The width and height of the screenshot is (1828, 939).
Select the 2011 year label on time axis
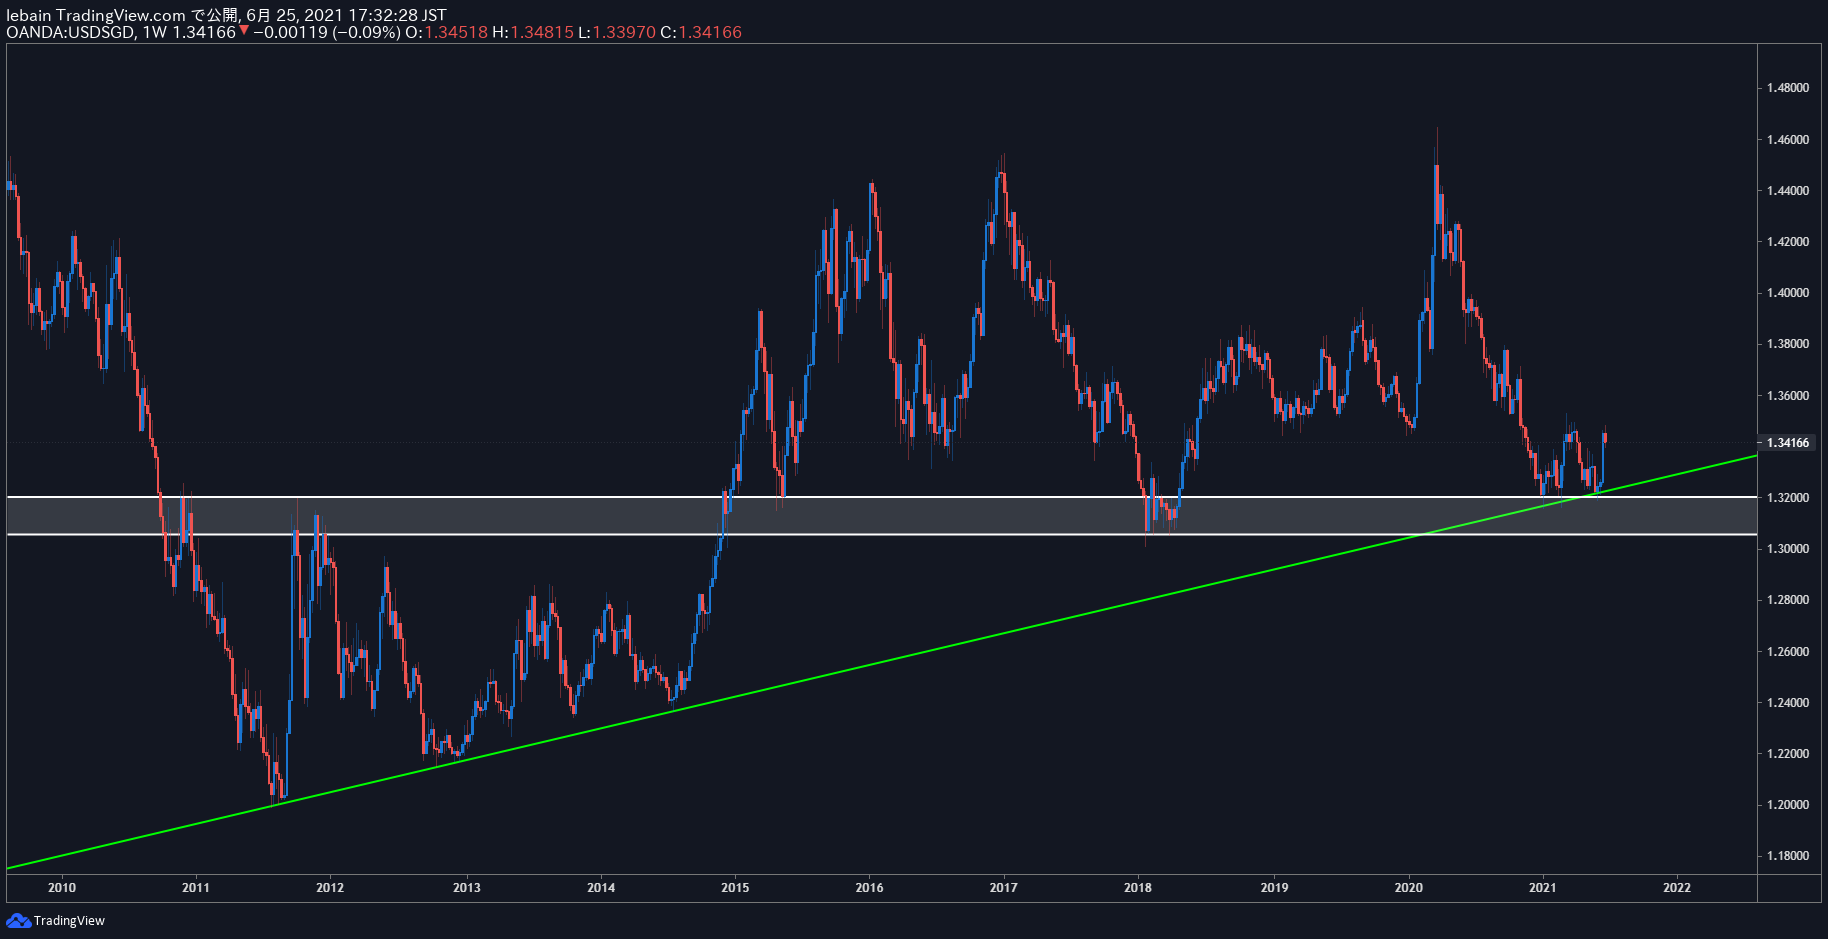(196, 887)
